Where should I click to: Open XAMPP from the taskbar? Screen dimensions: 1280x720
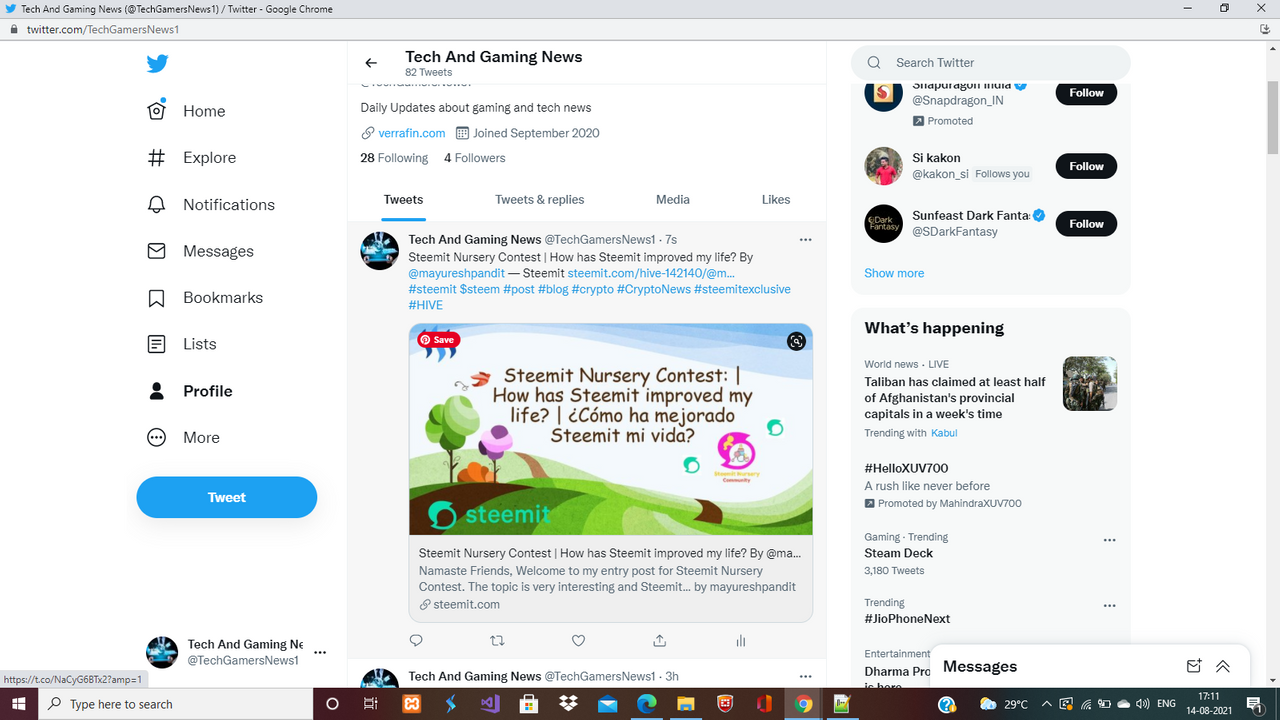pos(411,704)
